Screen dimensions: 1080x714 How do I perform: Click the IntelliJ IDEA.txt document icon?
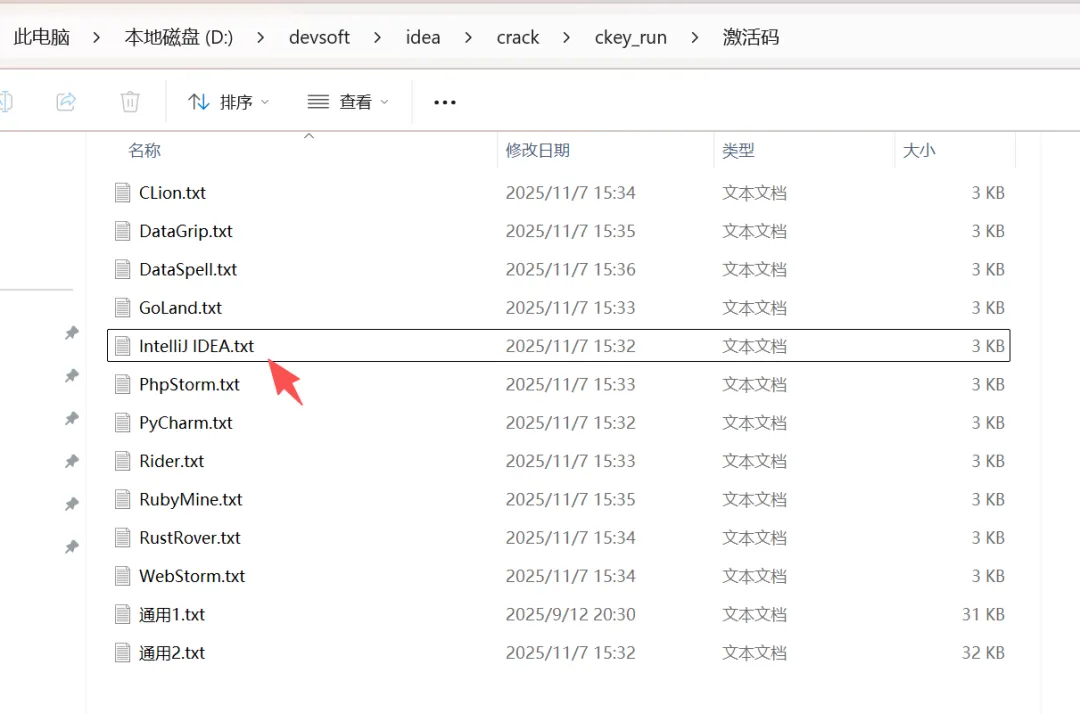[123, 346]
